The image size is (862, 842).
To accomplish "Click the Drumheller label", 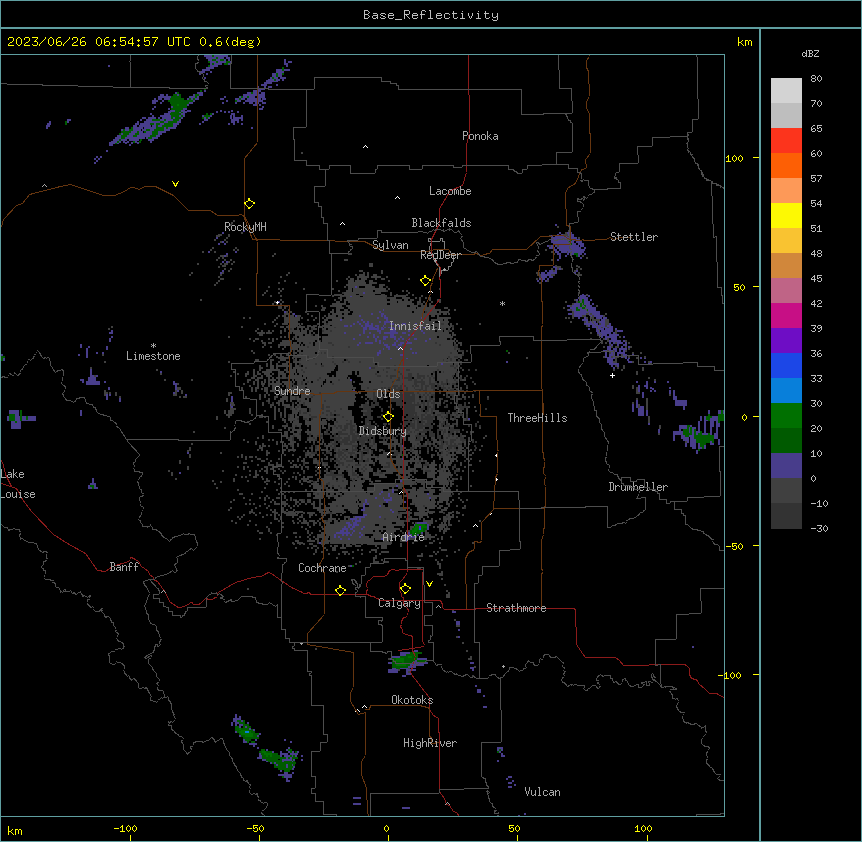I will [638, 487].
